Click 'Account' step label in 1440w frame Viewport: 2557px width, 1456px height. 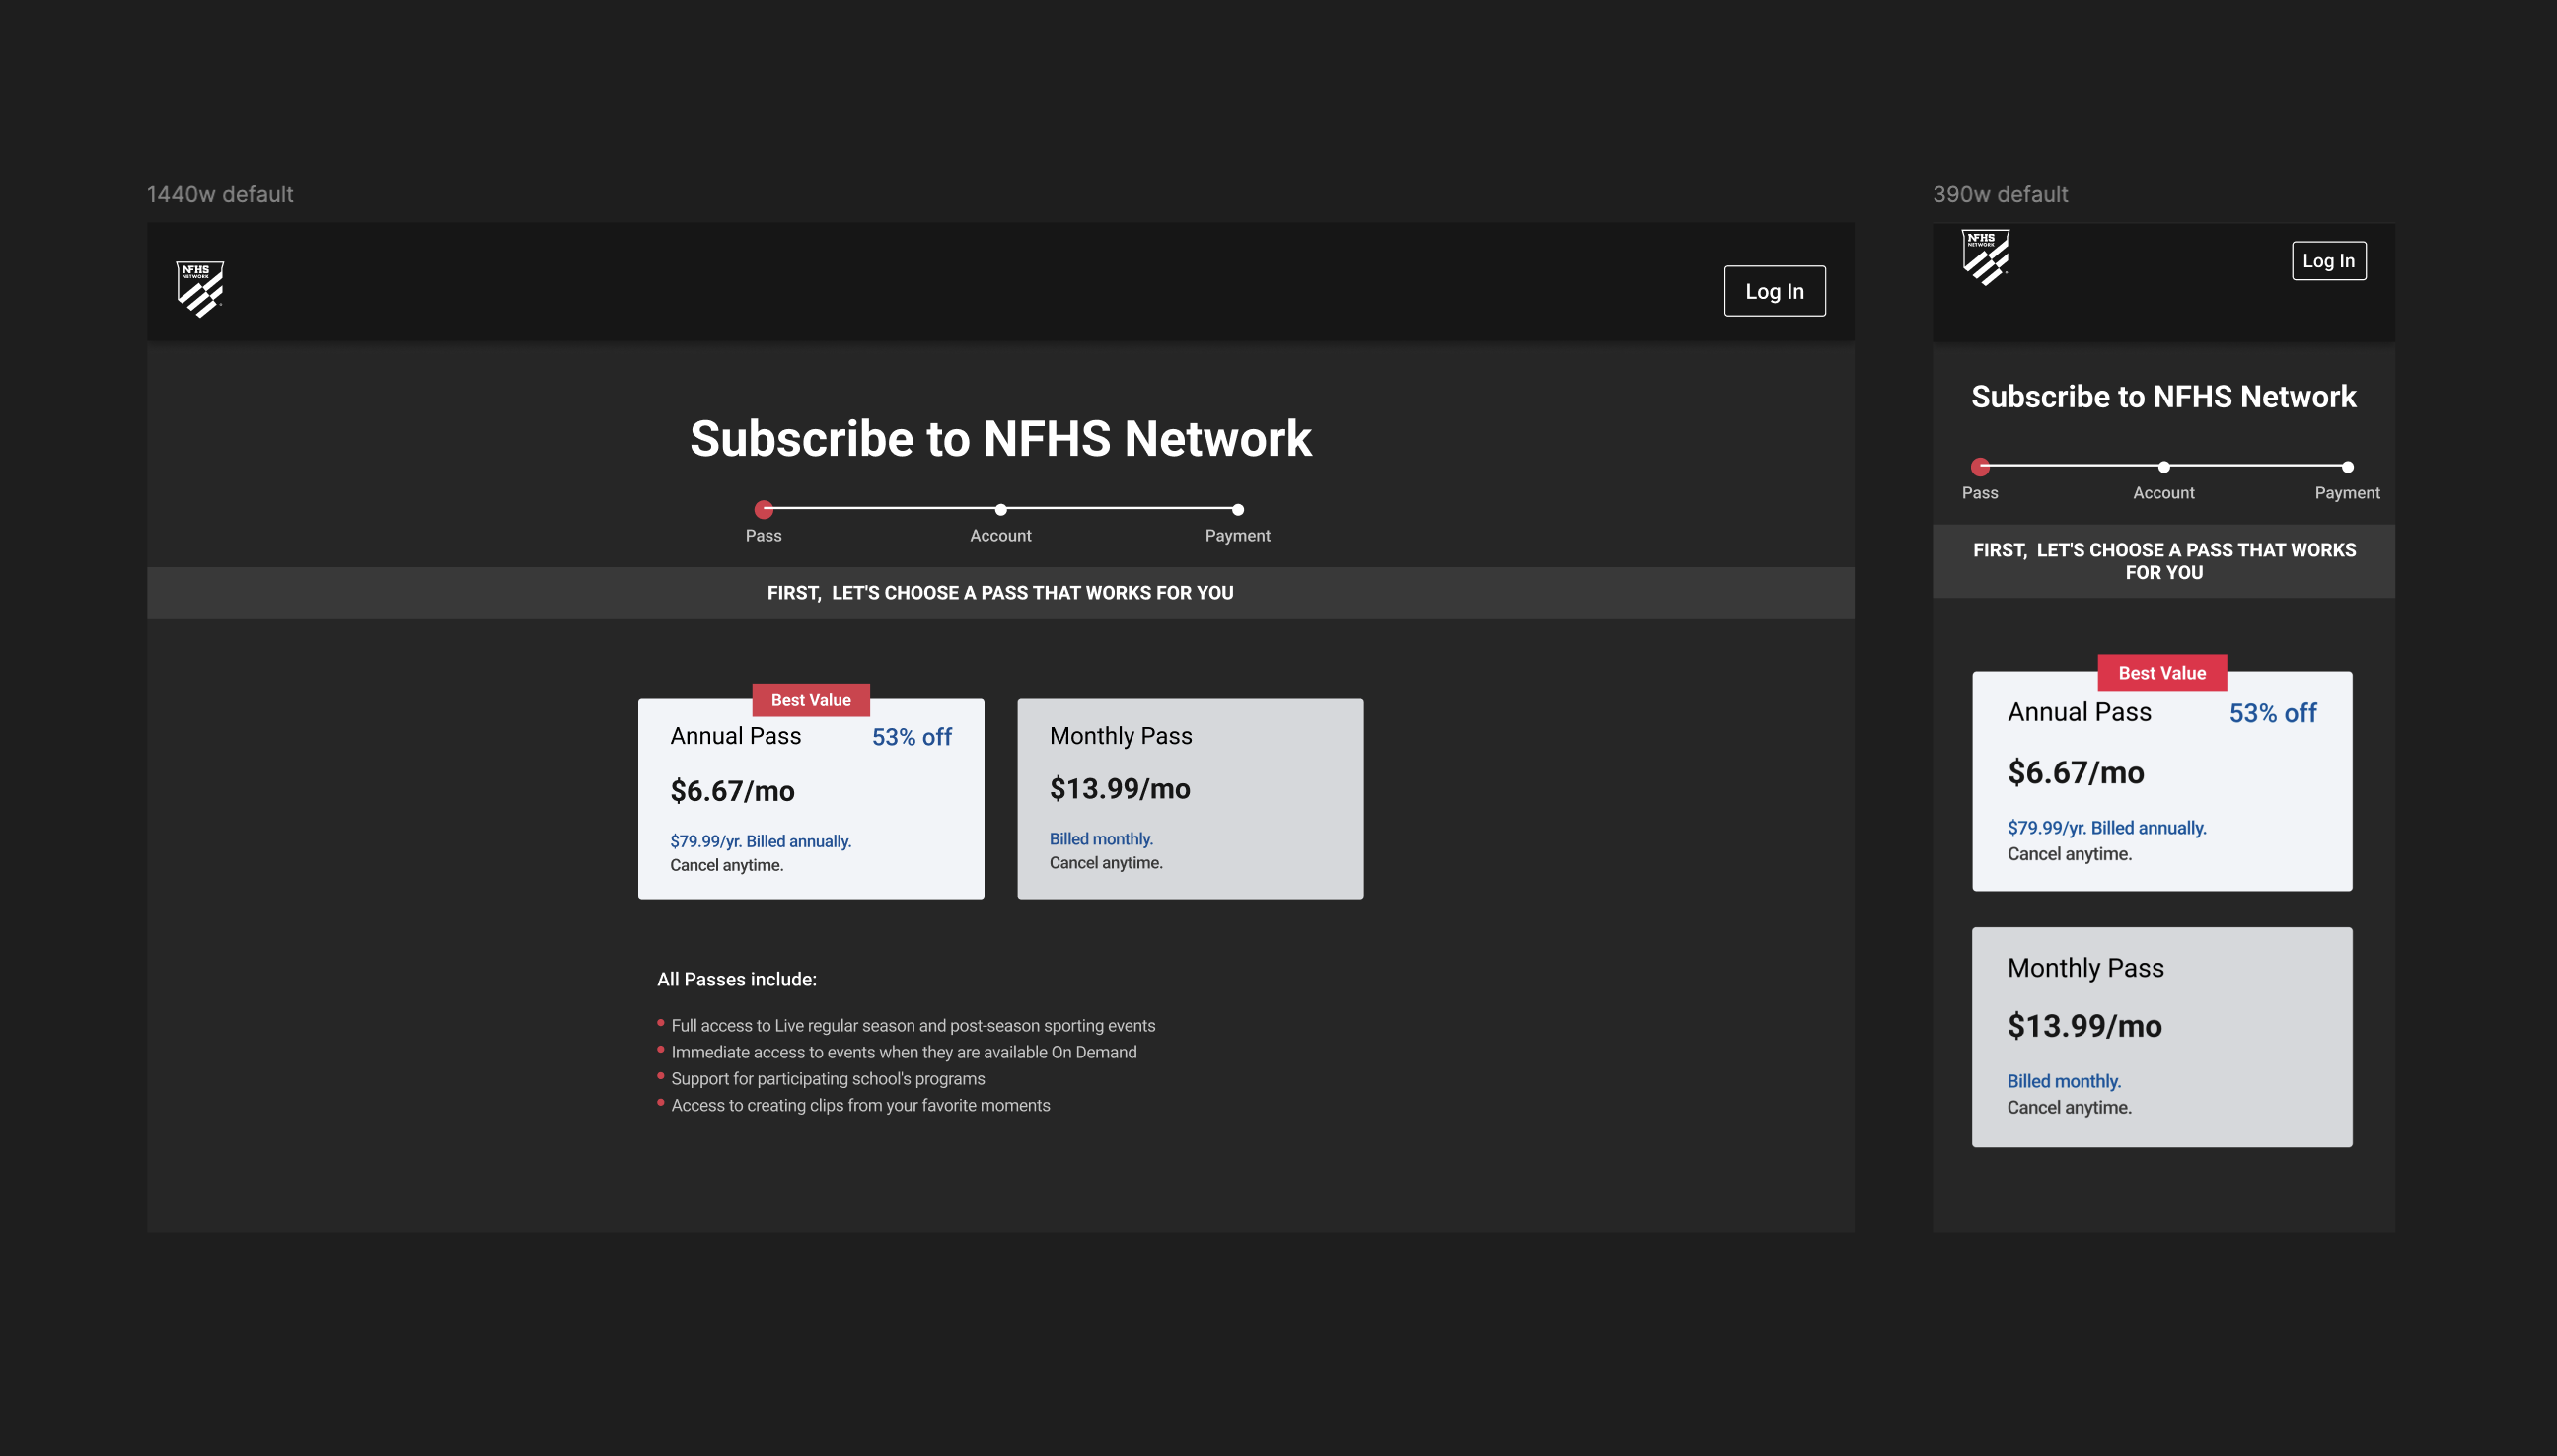(1001, 536)
